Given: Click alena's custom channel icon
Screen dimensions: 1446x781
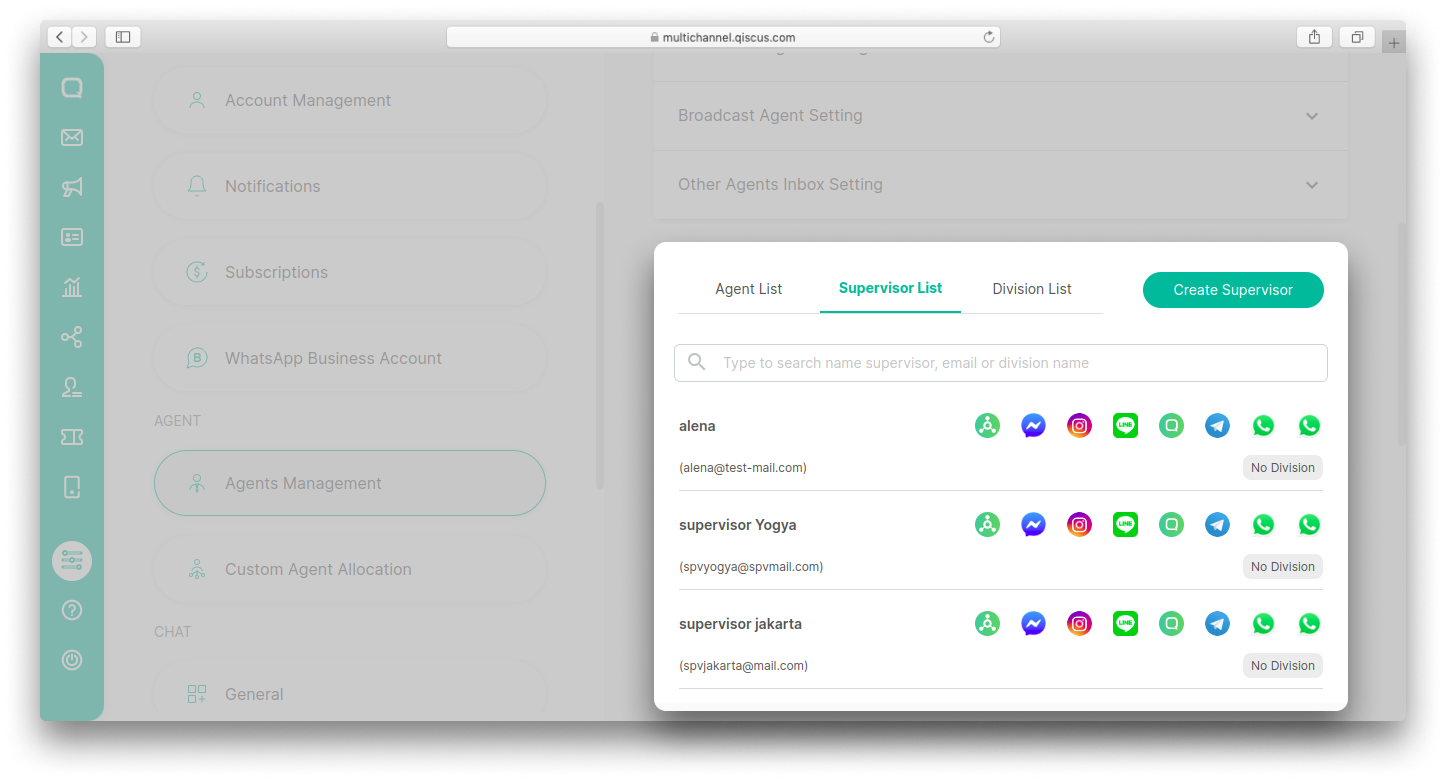Looking at the screenshot, I should (x=988, y=426).
